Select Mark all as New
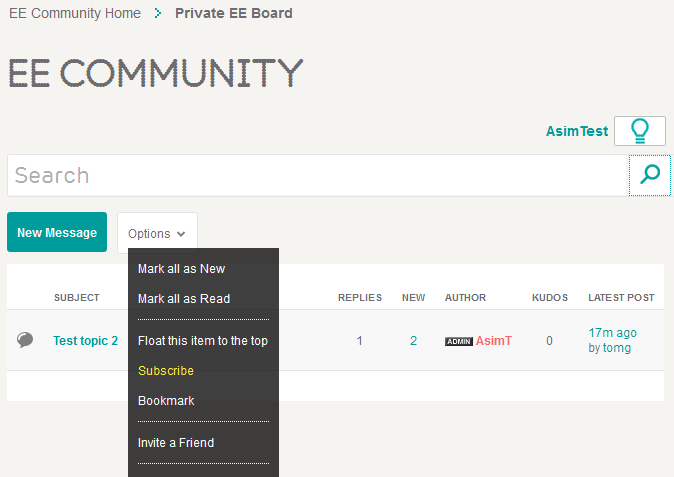The image size is (674, 477). [181, 269]
